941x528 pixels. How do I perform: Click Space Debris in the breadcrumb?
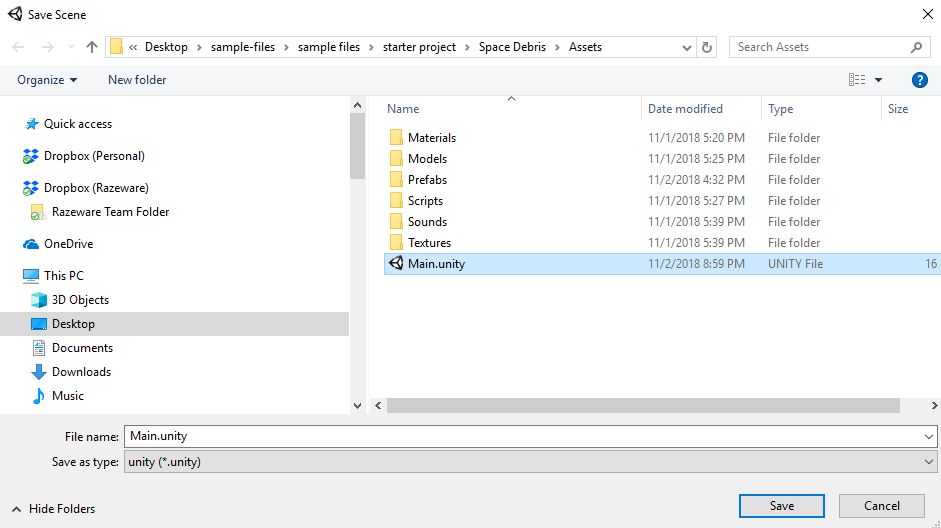(x=512, y=47)
